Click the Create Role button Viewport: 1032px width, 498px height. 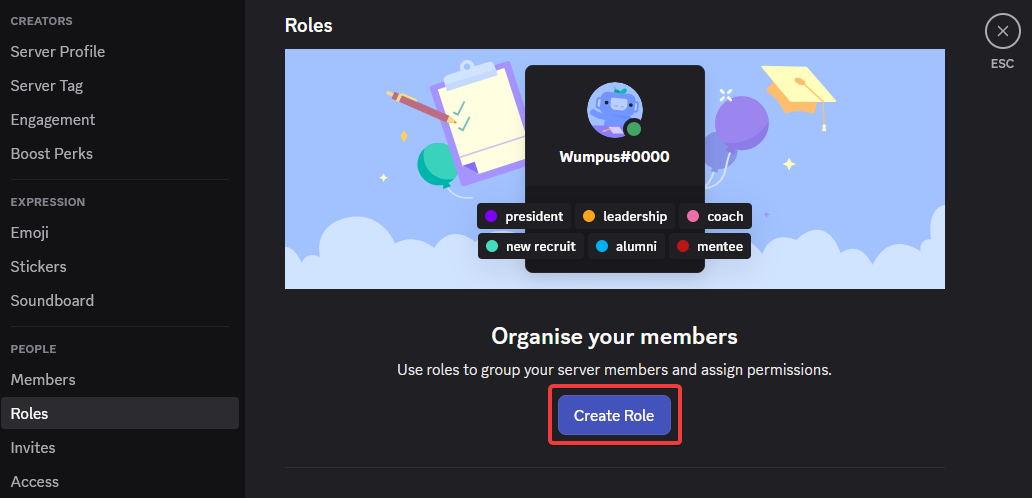pyautogui.click(x=614, y=415)
